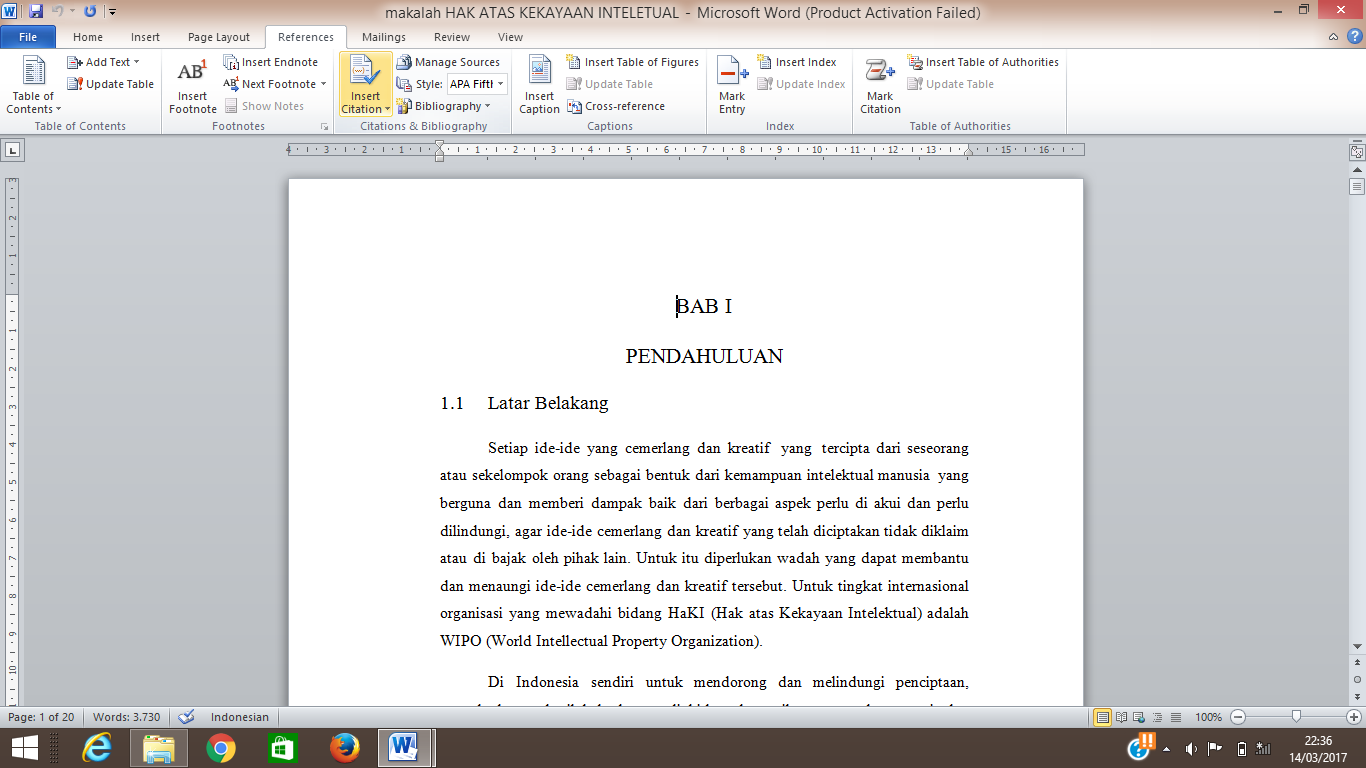Open the Add Text dropdown
The image size is (1366, 768).
(x=103, y=61)
